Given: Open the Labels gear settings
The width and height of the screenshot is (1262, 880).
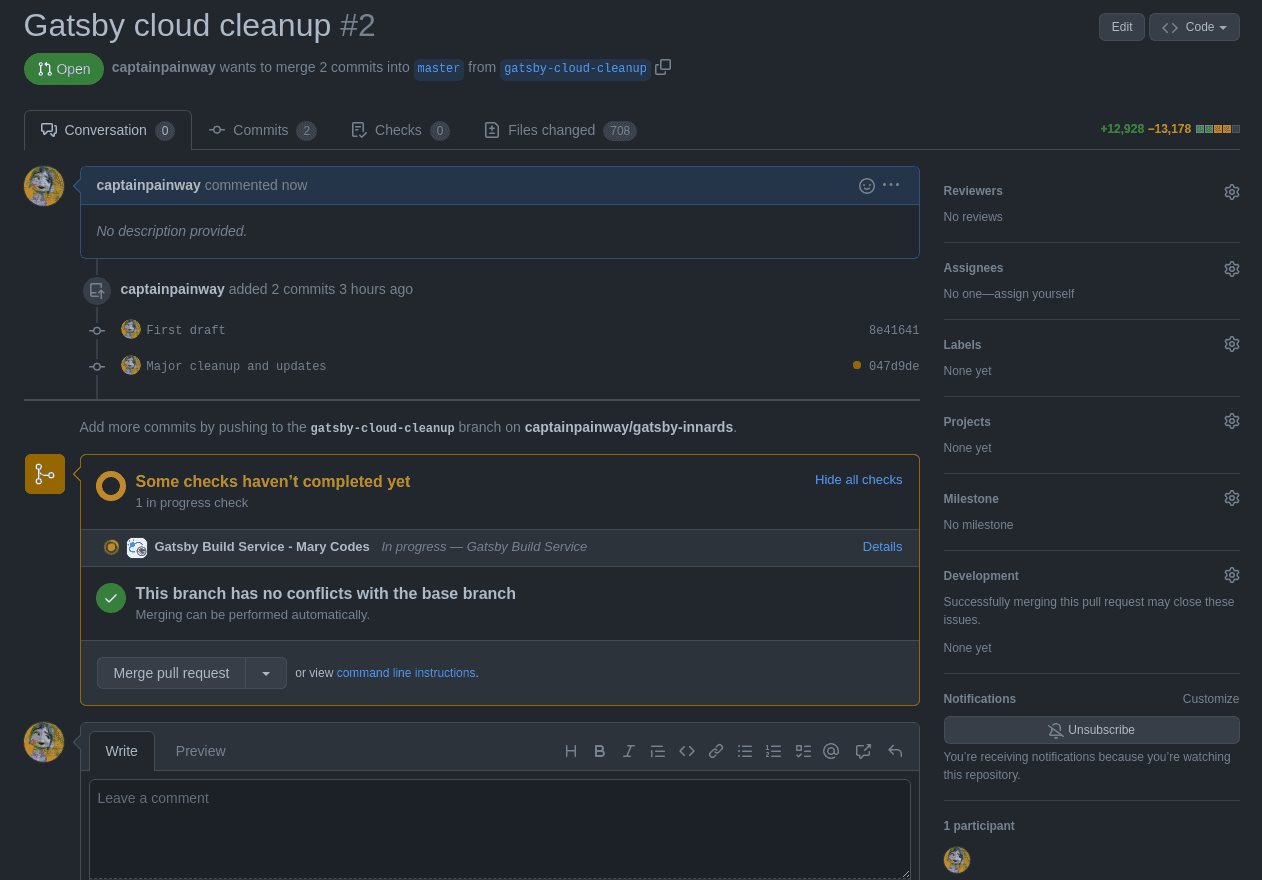Looking at the screenshot, I should 1232,344.
